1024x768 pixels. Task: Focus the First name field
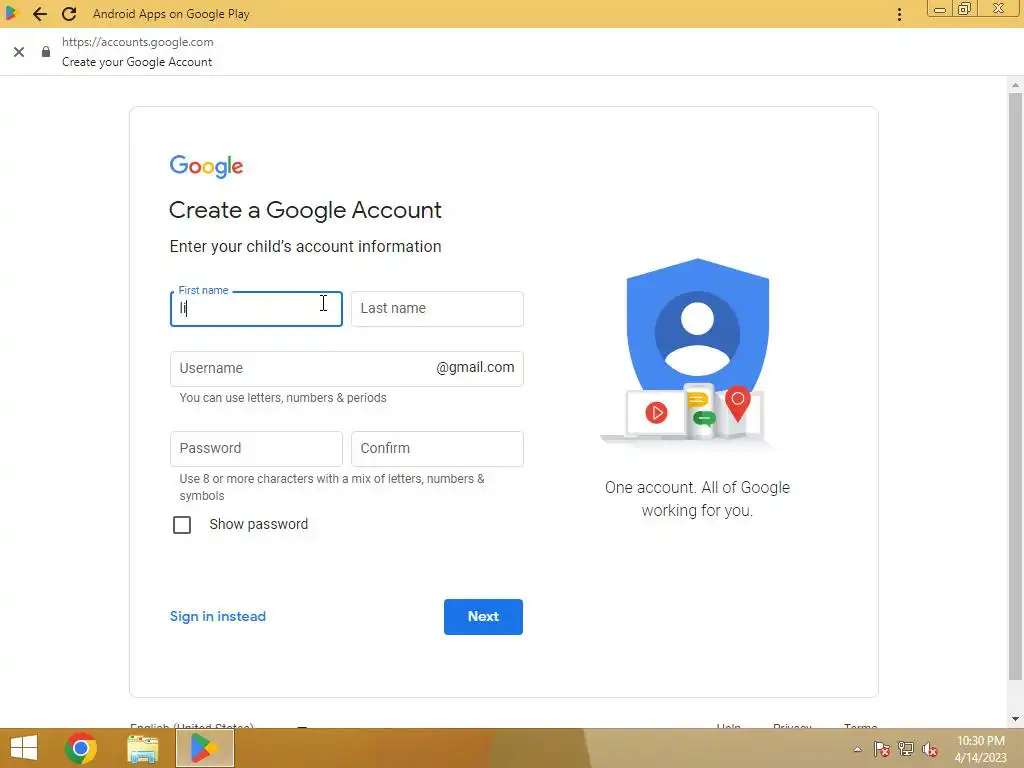tap(256, 309)
